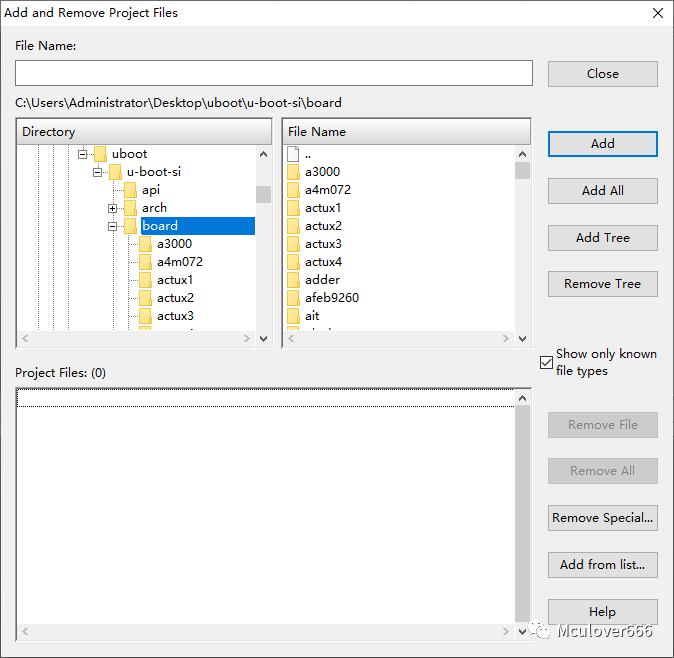Click Add from list button
Viewport: 674px width, 658px height.
tap(602, 565)
